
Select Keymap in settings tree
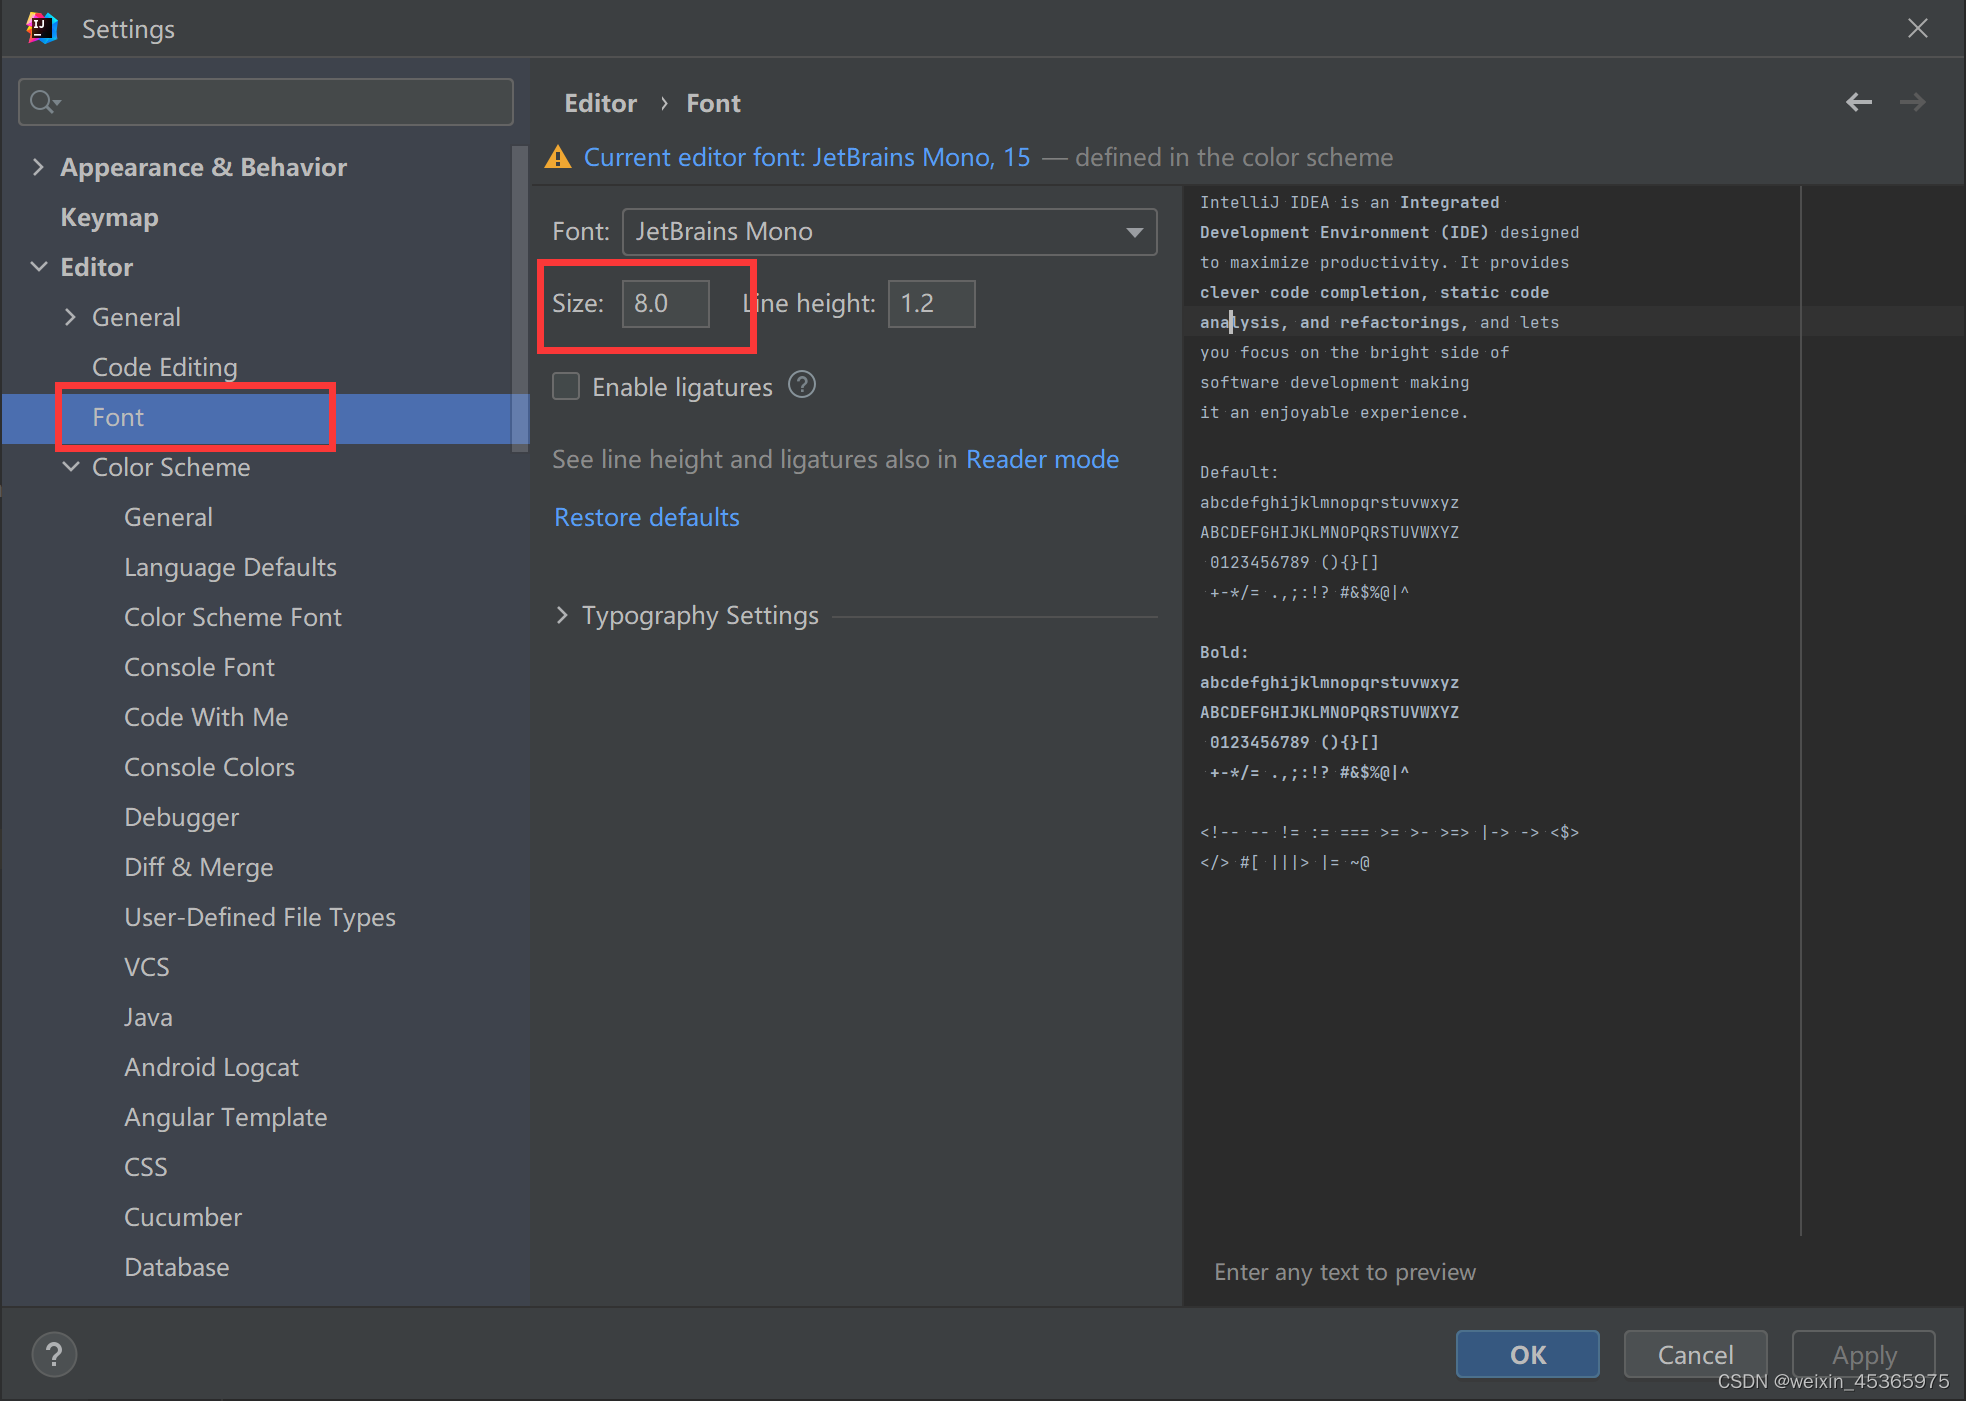[x=109, y=217]
